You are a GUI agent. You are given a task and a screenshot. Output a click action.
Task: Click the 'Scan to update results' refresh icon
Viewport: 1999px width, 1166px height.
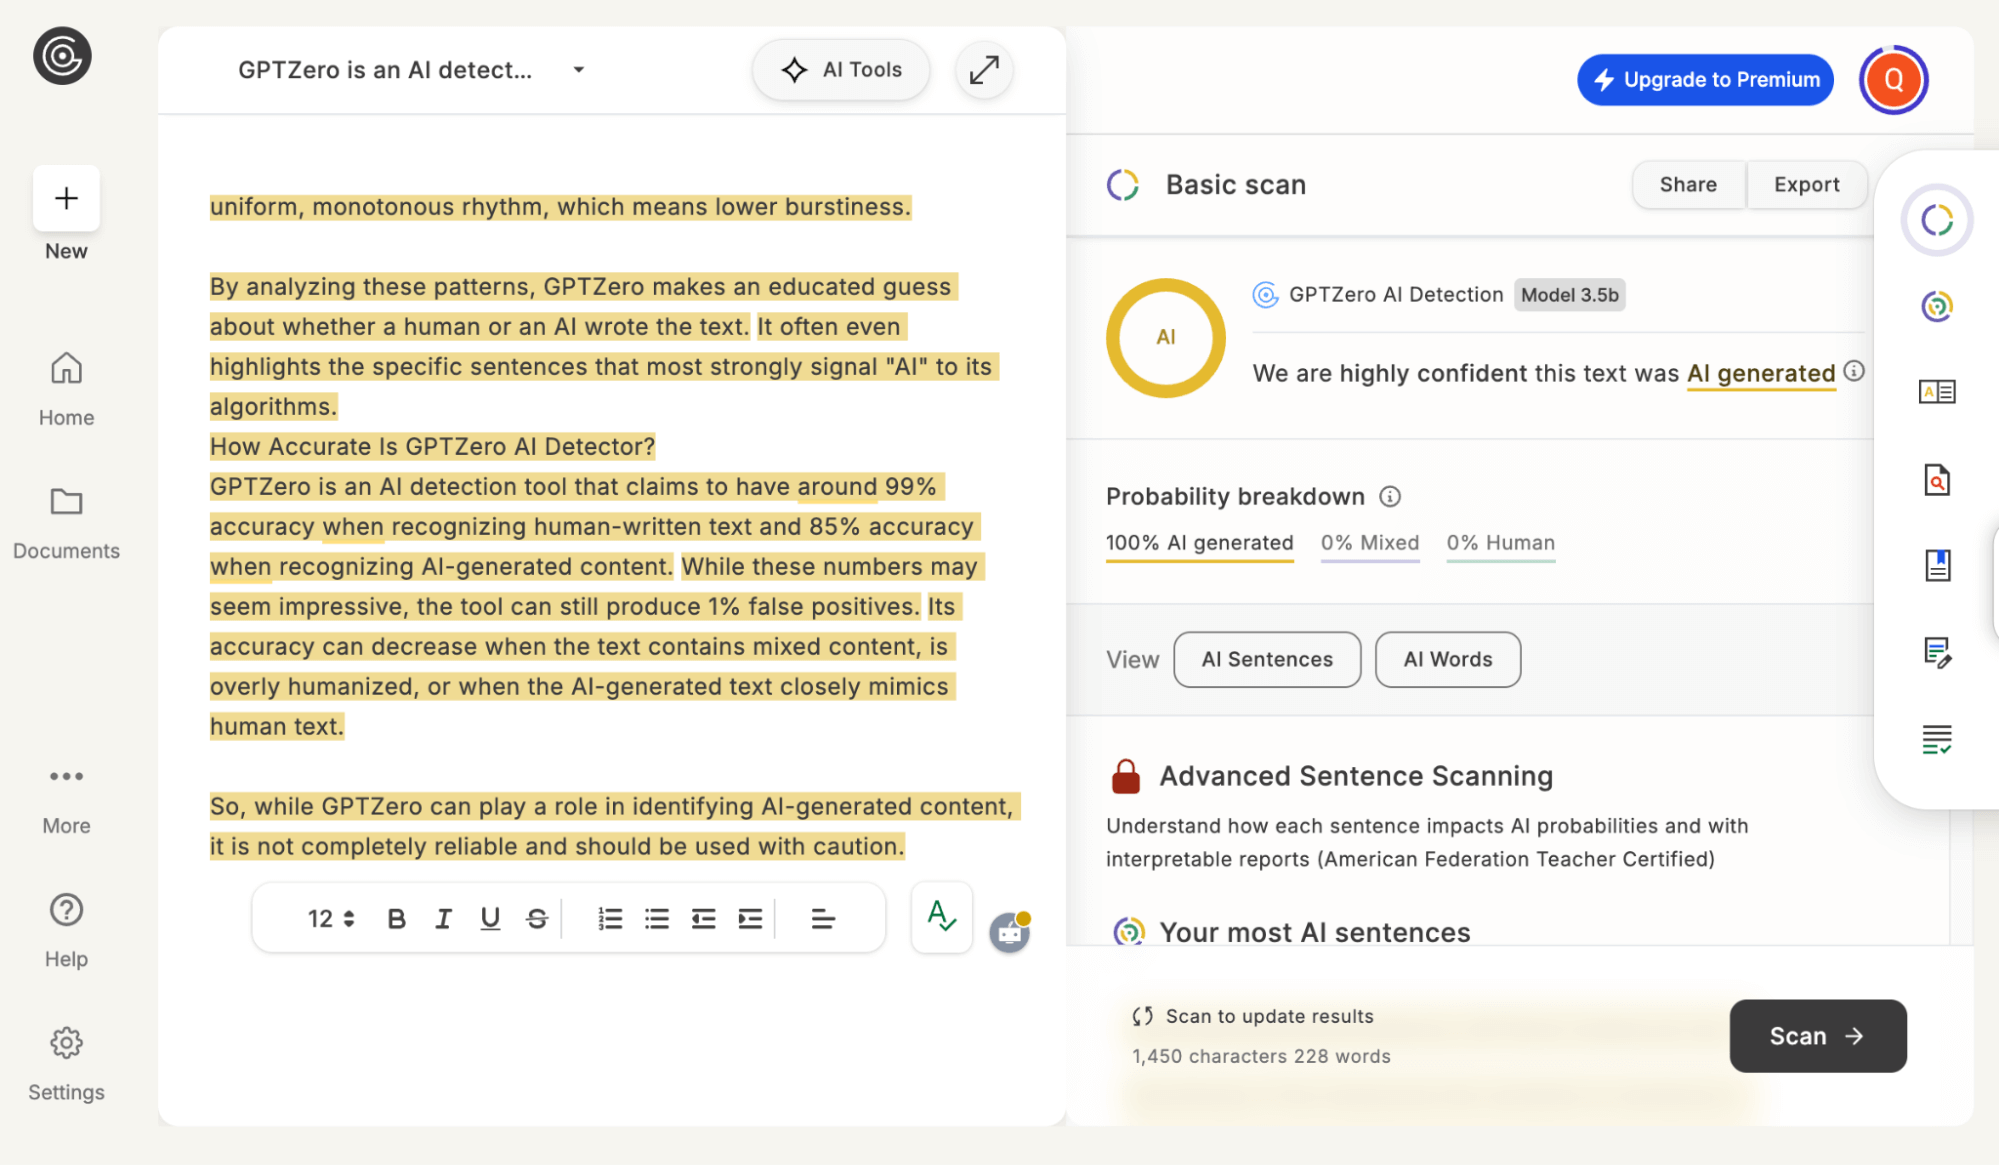1143,1017
